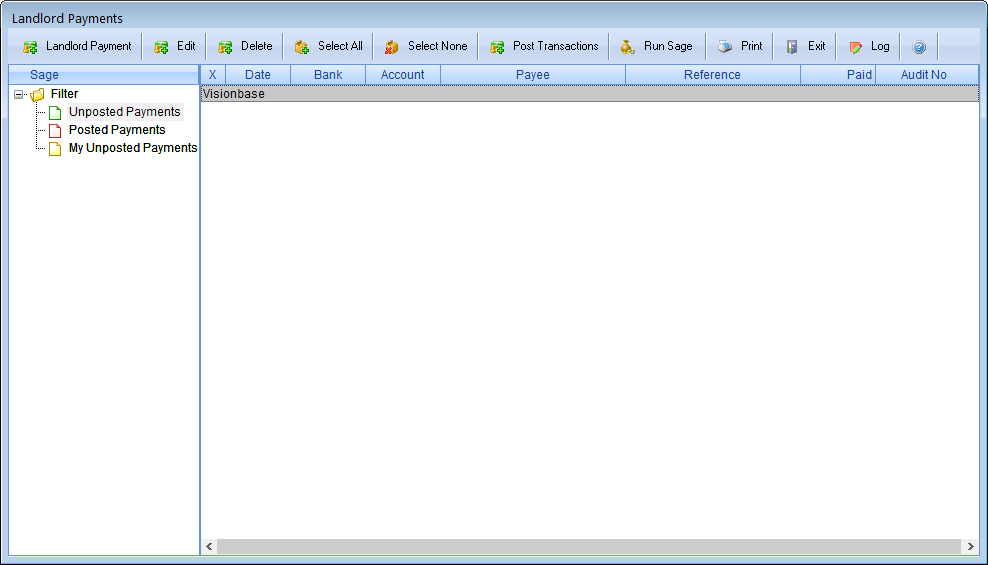
Task: Select Unposted Payments filter
Action: point(124,112)
